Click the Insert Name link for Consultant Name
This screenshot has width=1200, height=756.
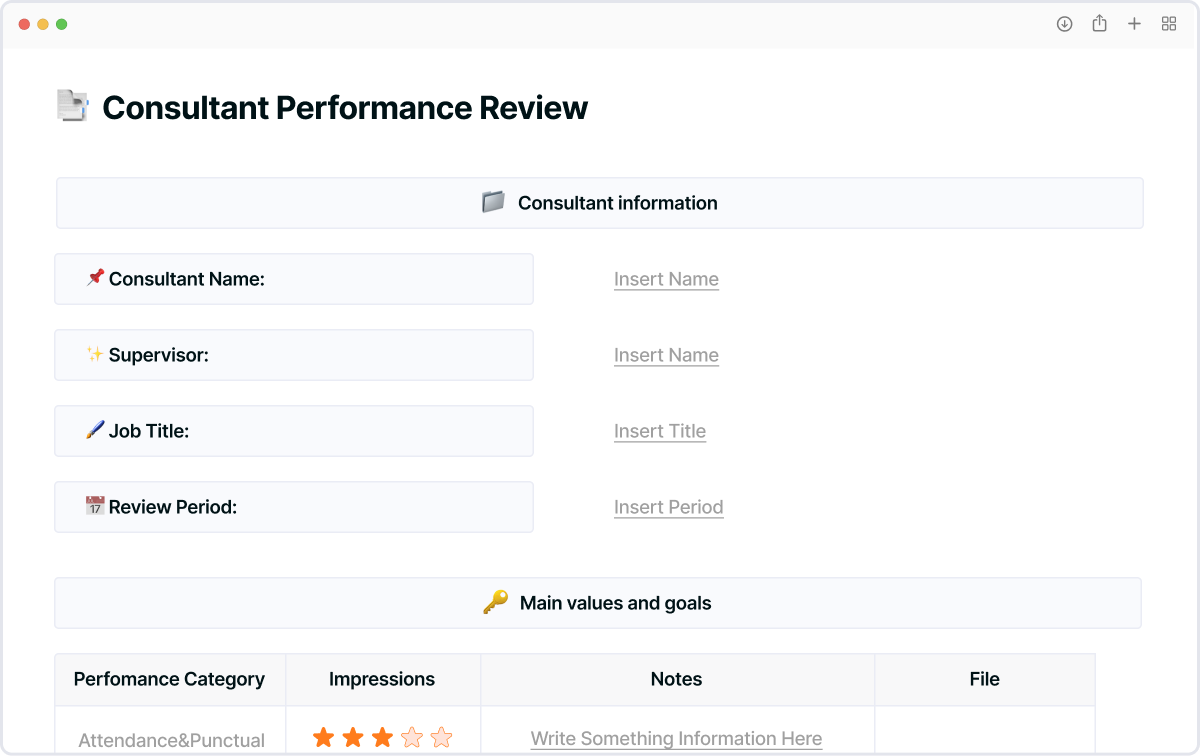(x=666, y=279)
